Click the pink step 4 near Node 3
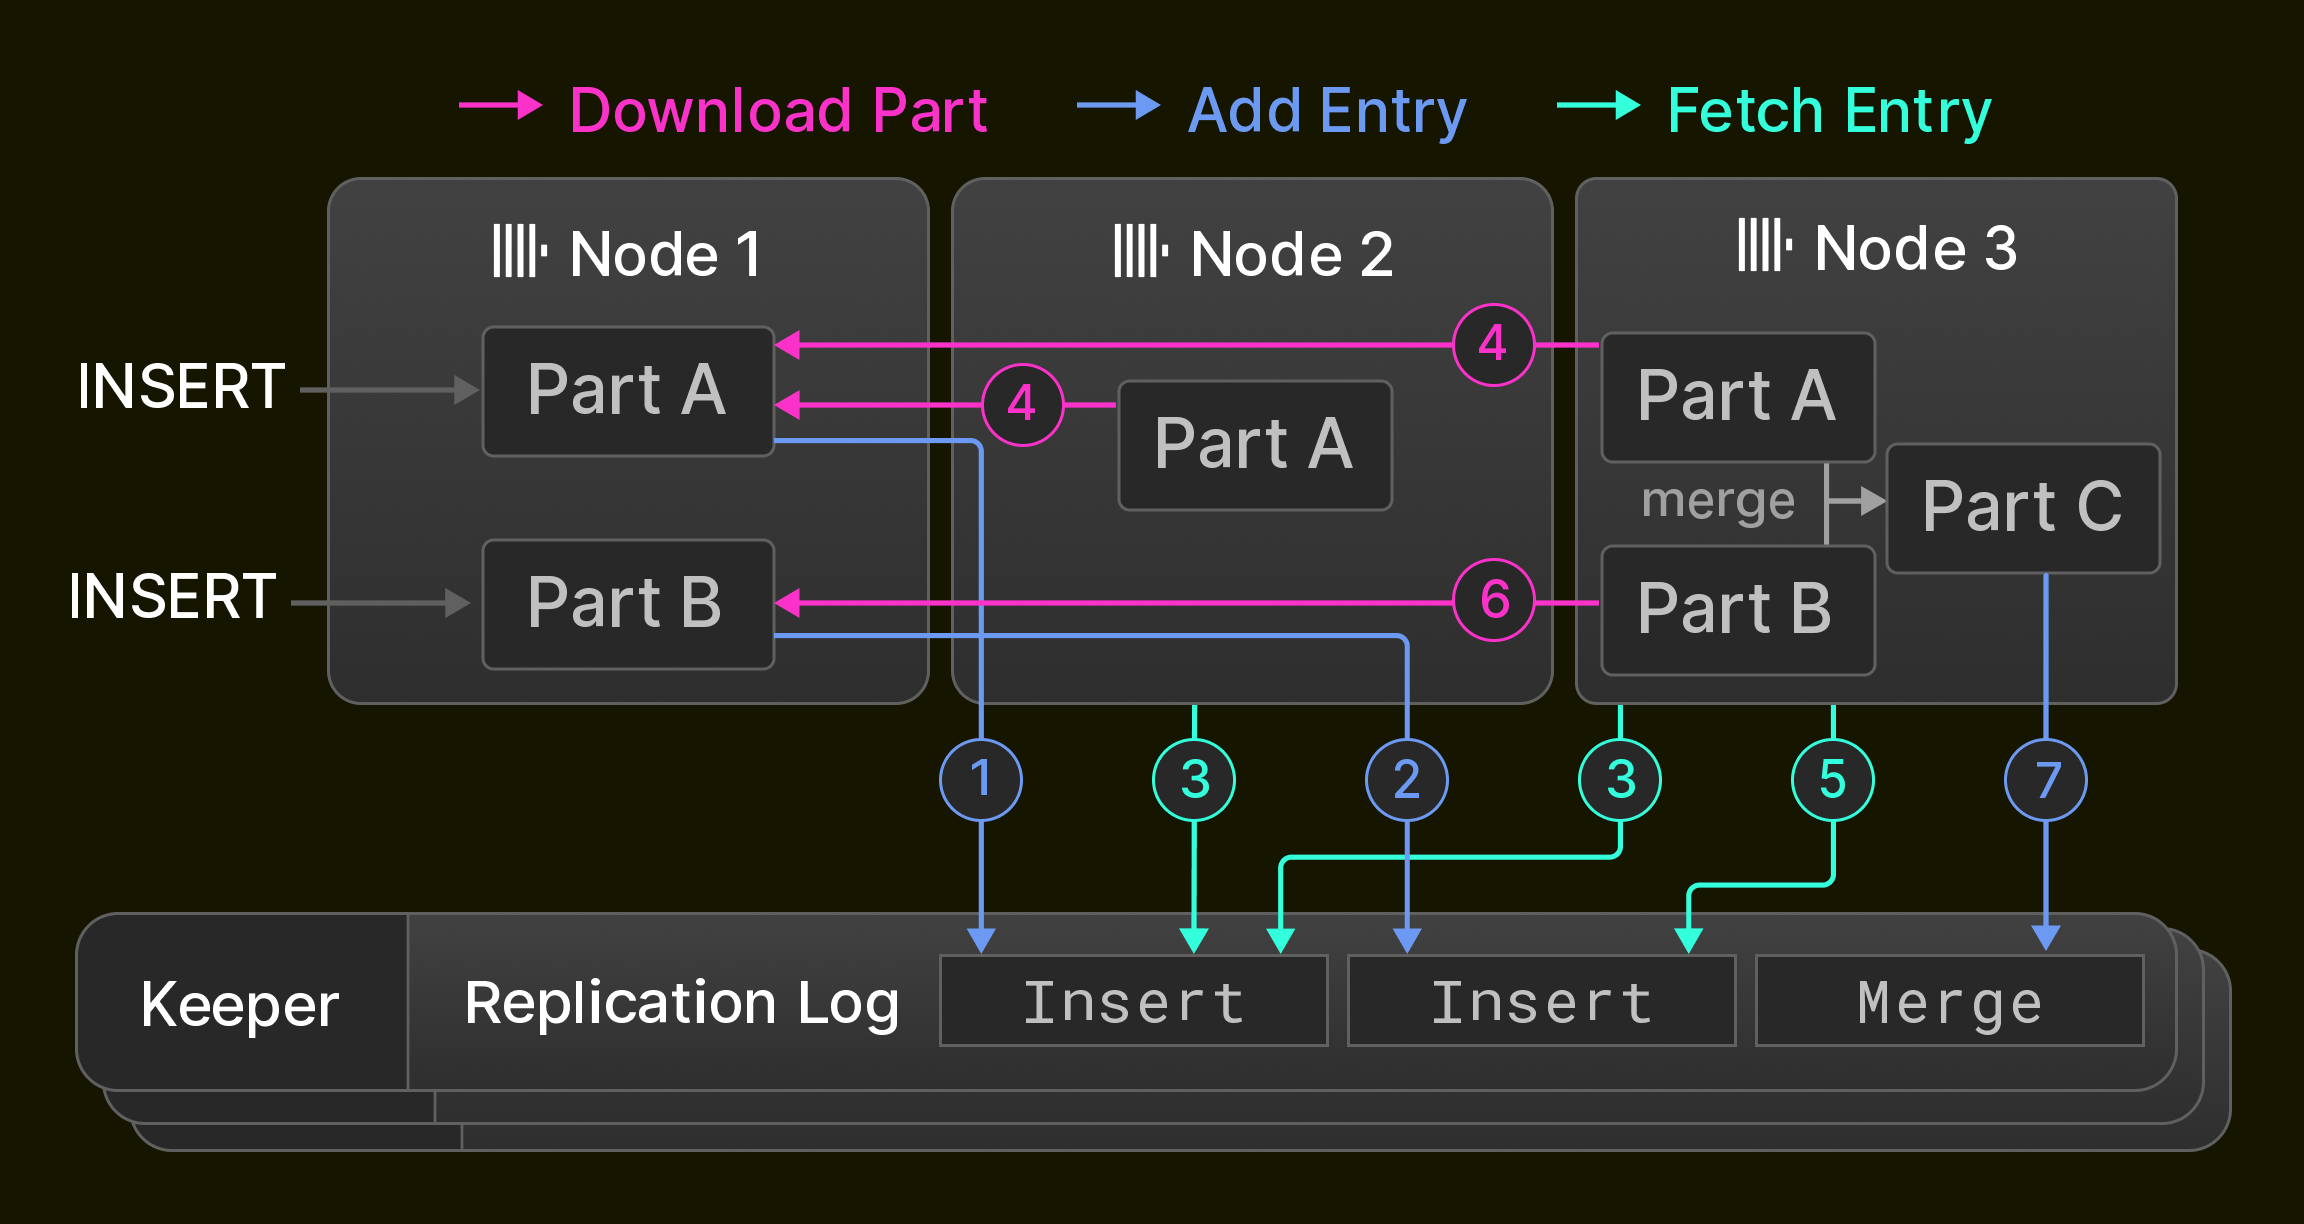 pyautogui.click(x=1494, y=345)
